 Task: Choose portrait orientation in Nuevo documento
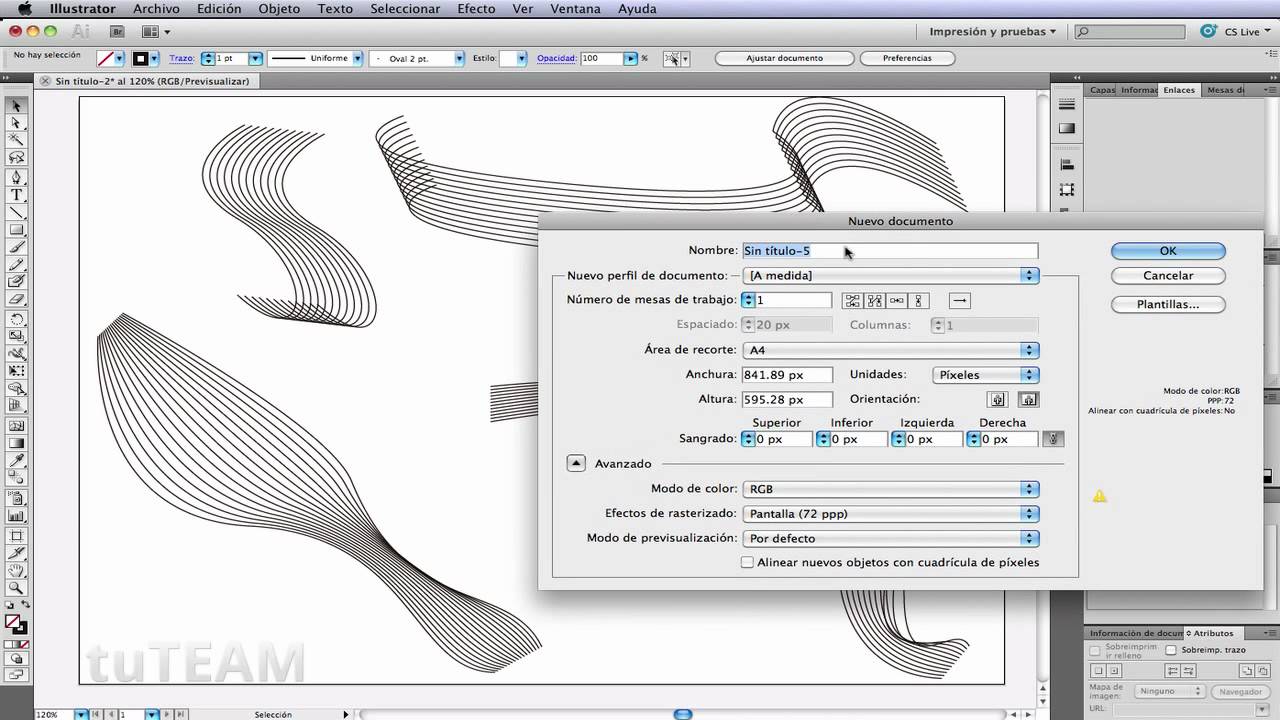tap(997, 400)
